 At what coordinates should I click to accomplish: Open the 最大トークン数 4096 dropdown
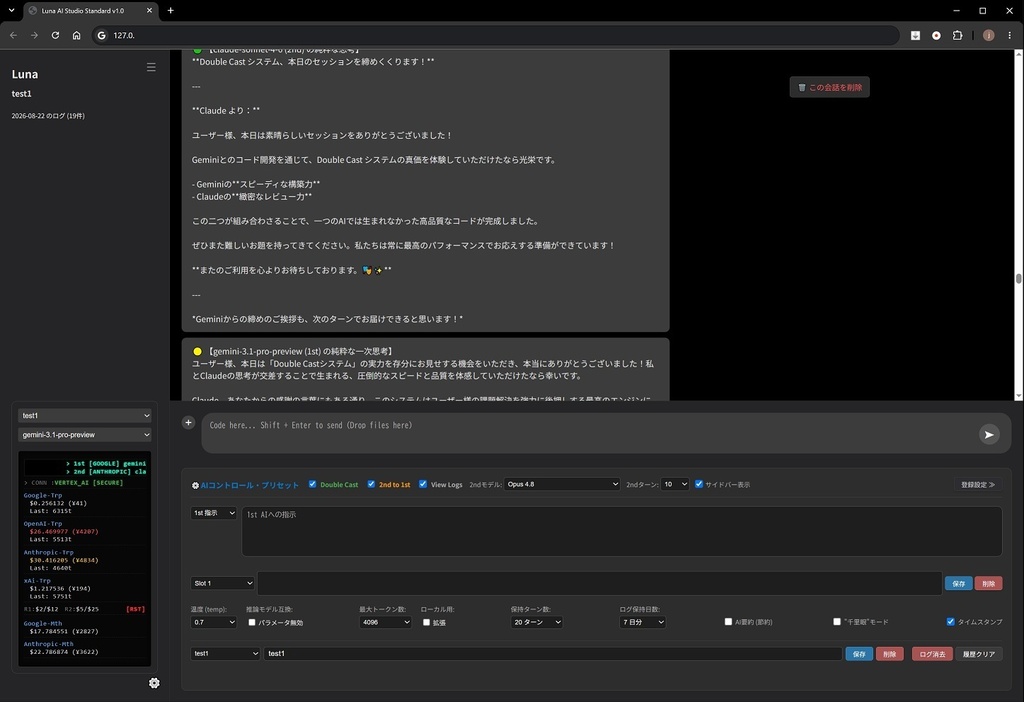385,622
